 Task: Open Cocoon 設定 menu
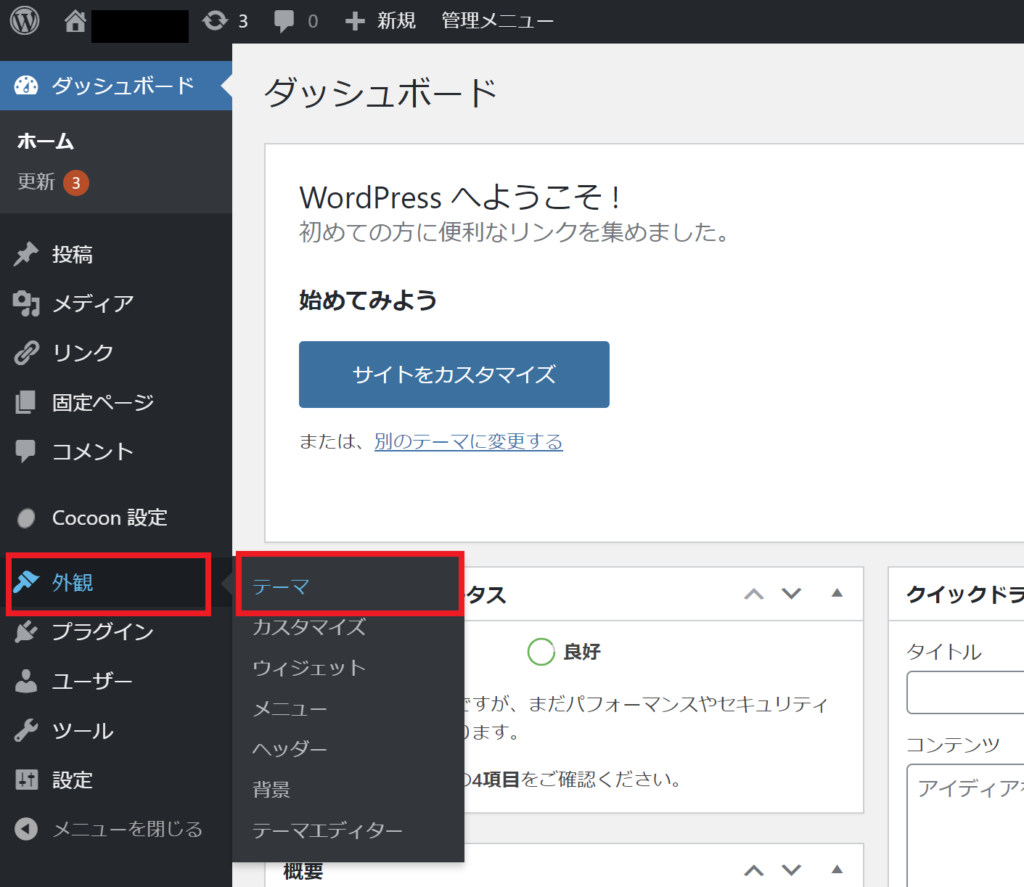(116, 518)
